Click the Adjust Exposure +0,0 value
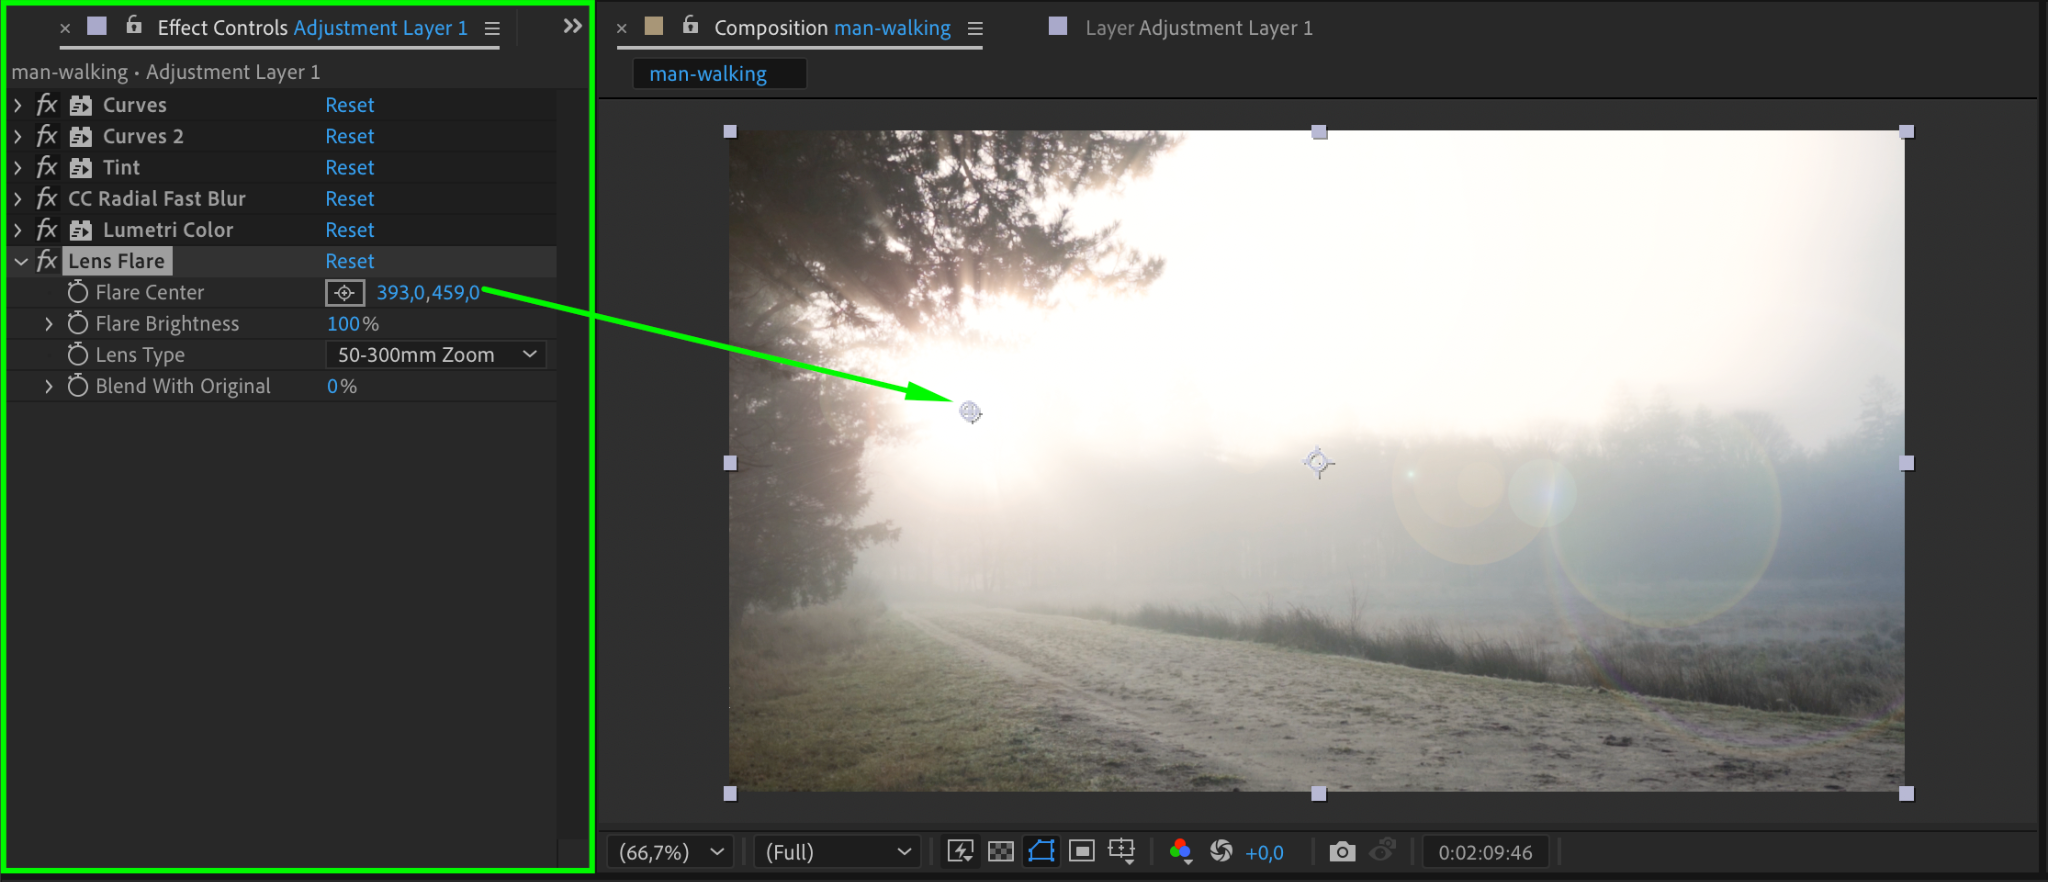This screenshot has width=2048, height=882. (1265, 853)
